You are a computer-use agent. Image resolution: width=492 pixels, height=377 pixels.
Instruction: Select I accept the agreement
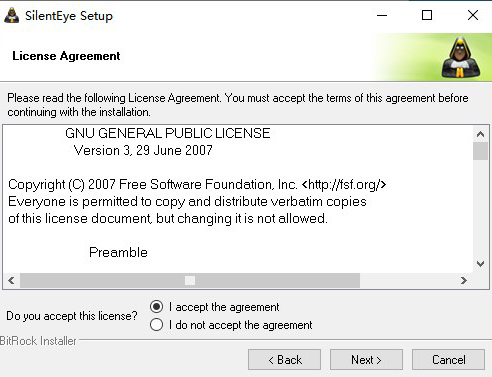point(156,306)
